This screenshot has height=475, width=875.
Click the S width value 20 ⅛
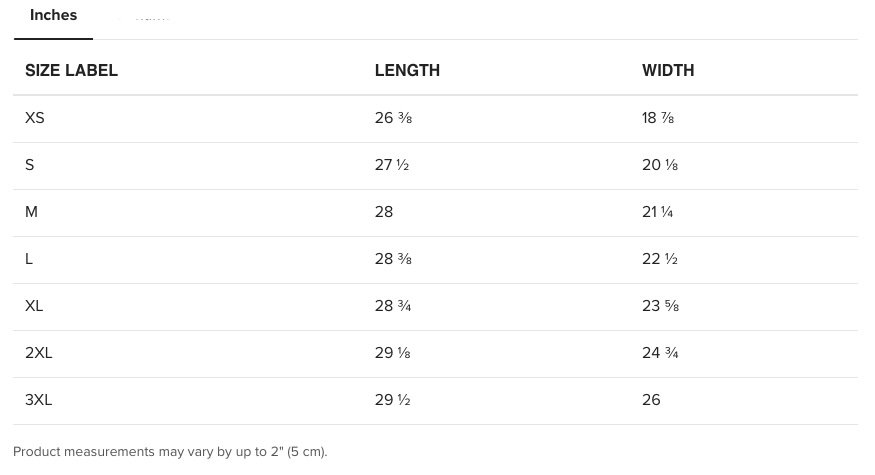[x=660, y=165]
